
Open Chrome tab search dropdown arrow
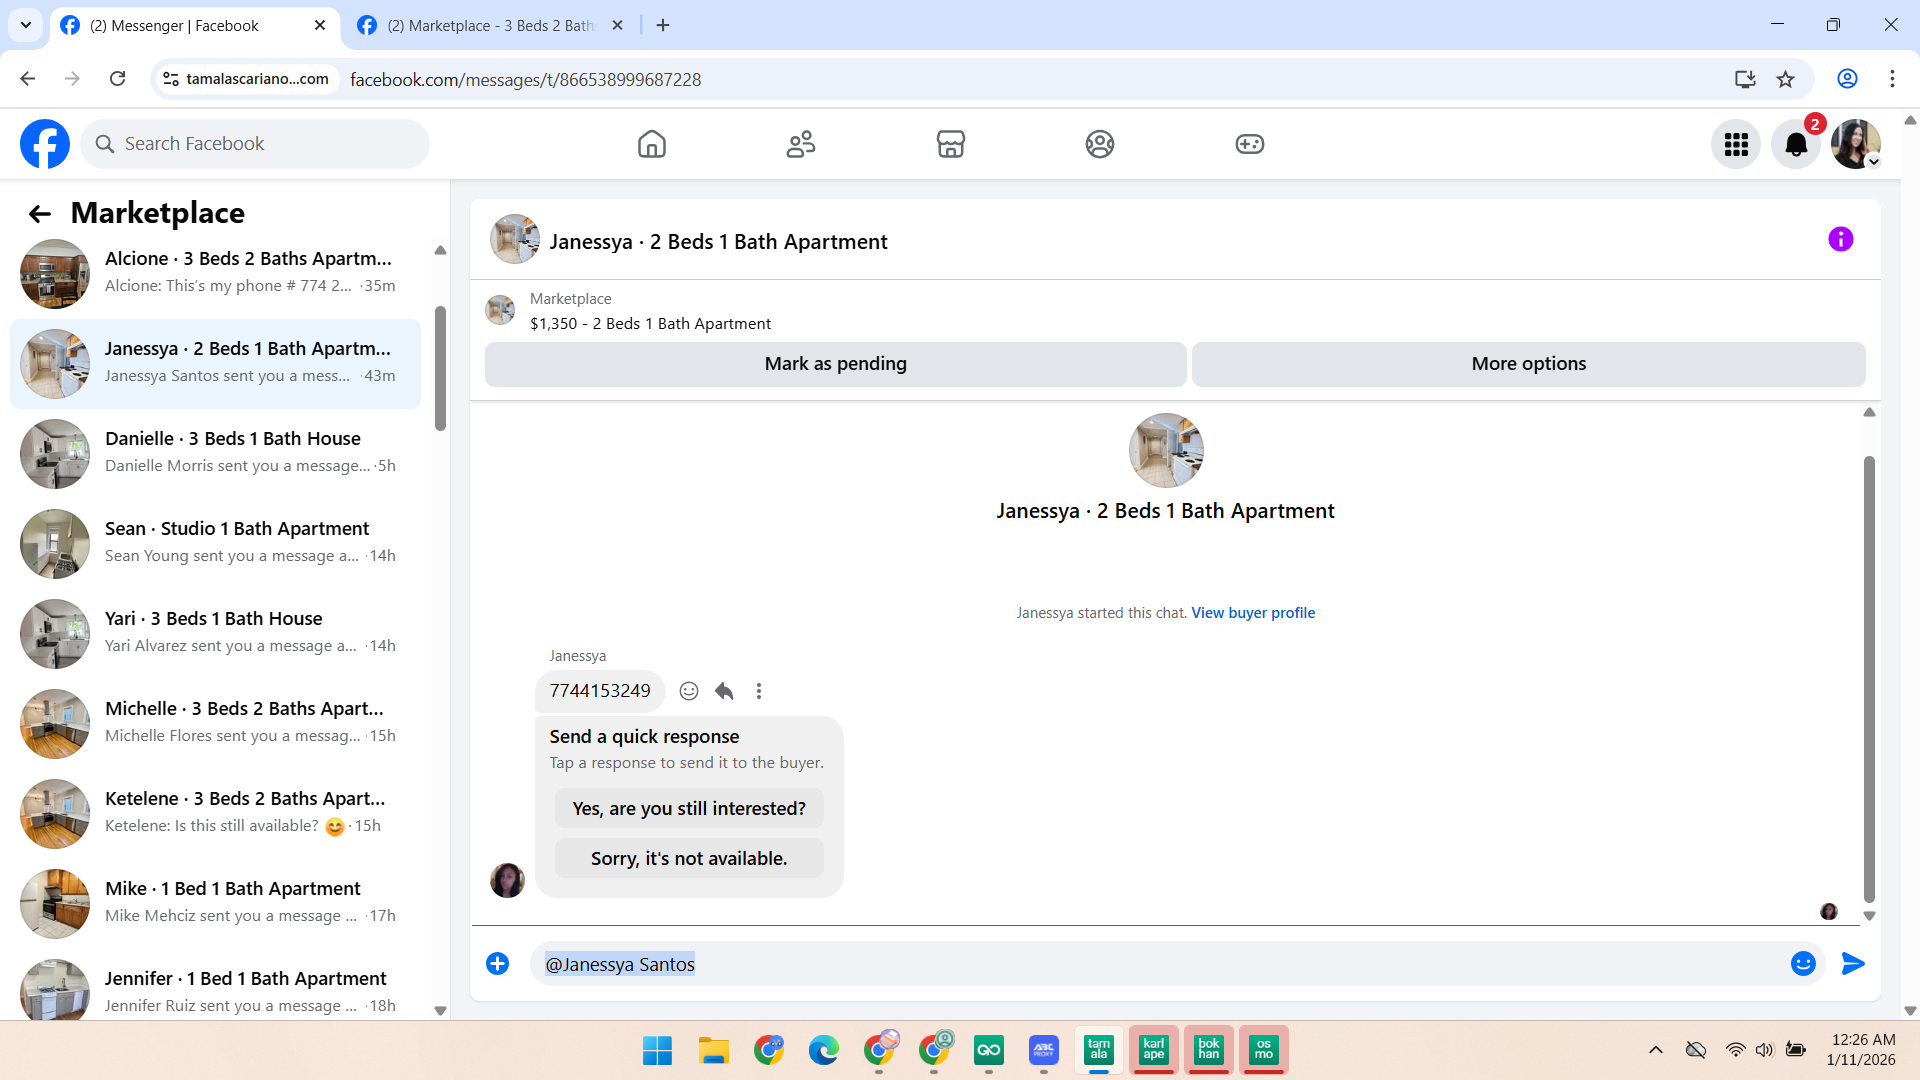(26, 25)
